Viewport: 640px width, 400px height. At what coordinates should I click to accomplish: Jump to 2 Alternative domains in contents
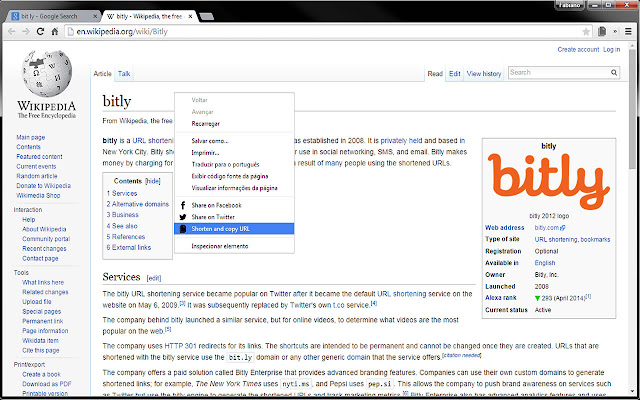point(138,204)
